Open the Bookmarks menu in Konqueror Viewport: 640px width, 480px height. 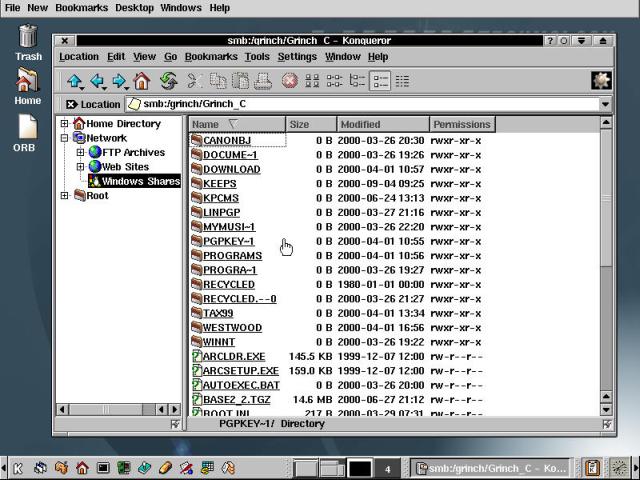(x=211, y=57)
